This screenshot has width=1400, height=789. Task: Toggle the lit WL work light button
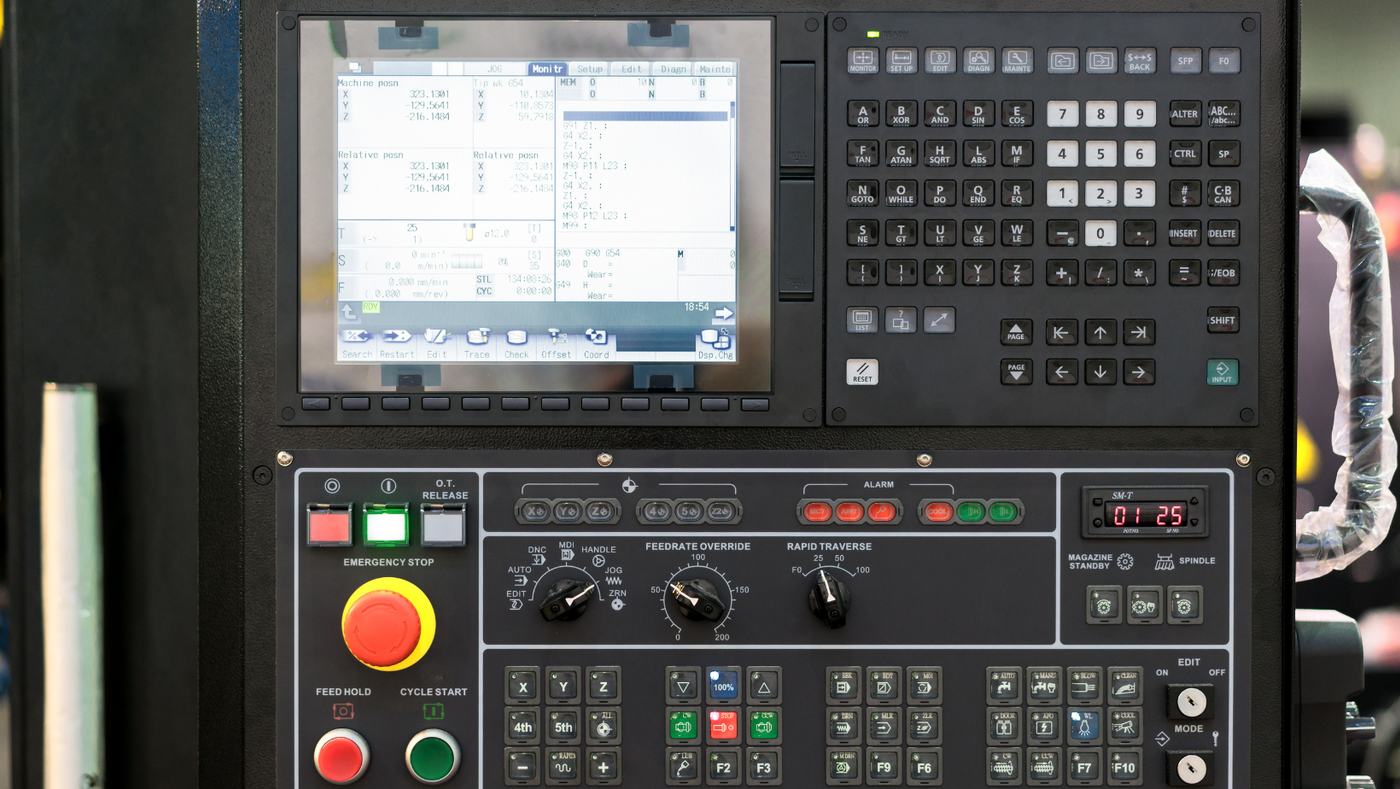pyautogui.click(x=1084, y=725)
